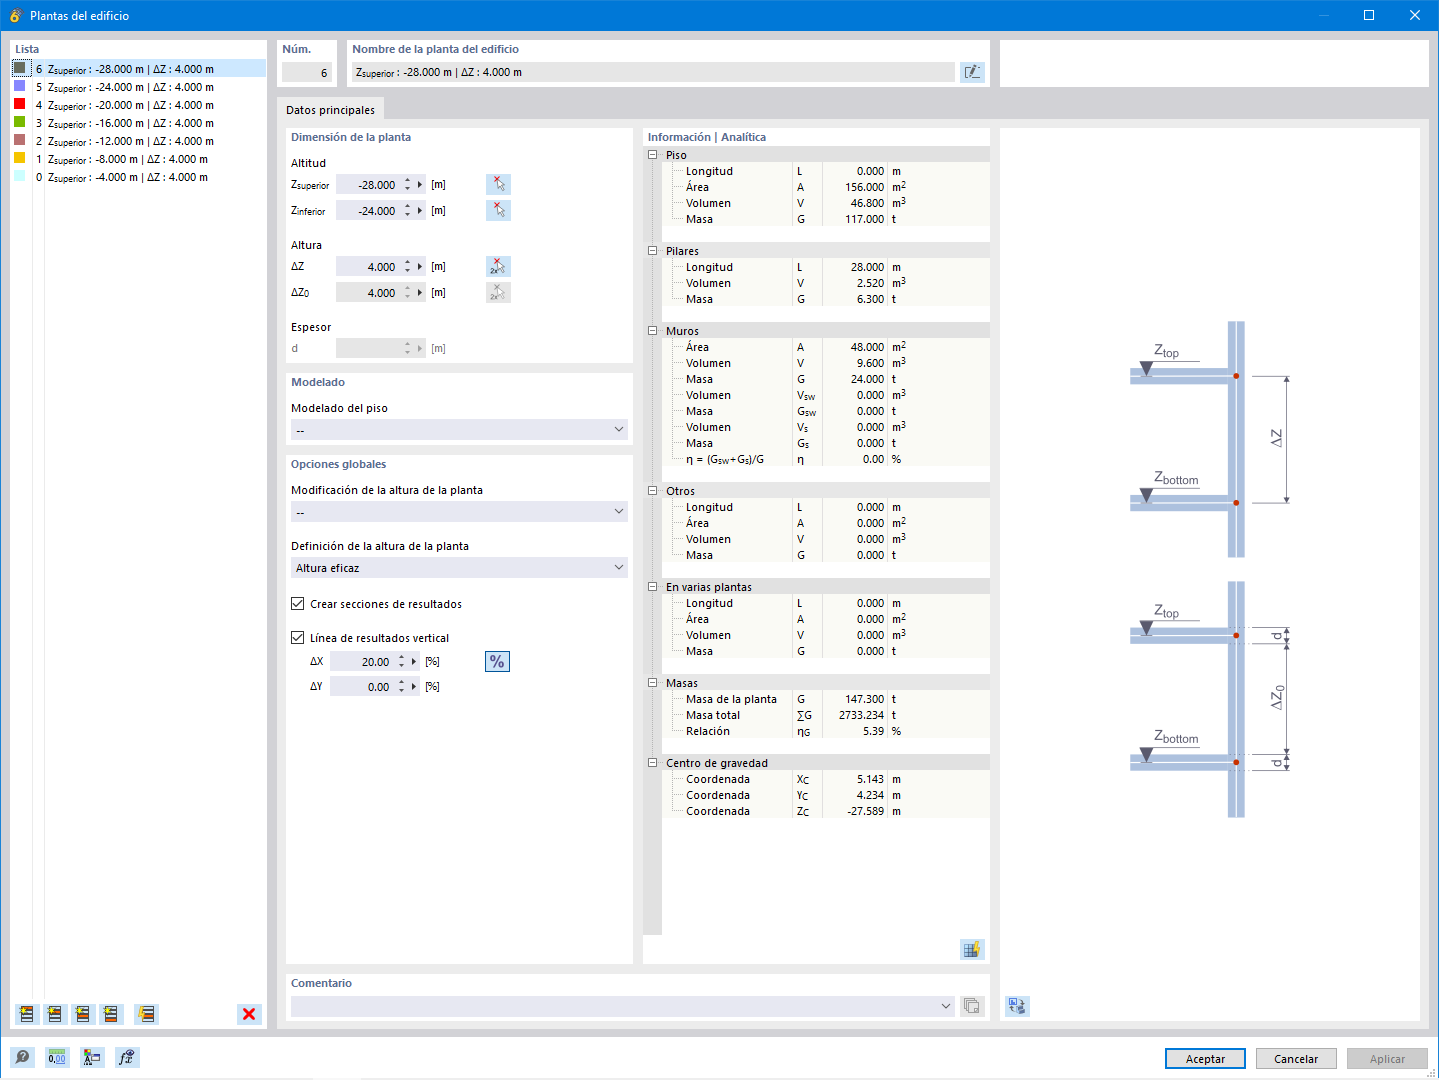Increase ΔZ using its up stepper arrow
1439x1080 pixels.
pyautogui.click(x=407, y=263)
